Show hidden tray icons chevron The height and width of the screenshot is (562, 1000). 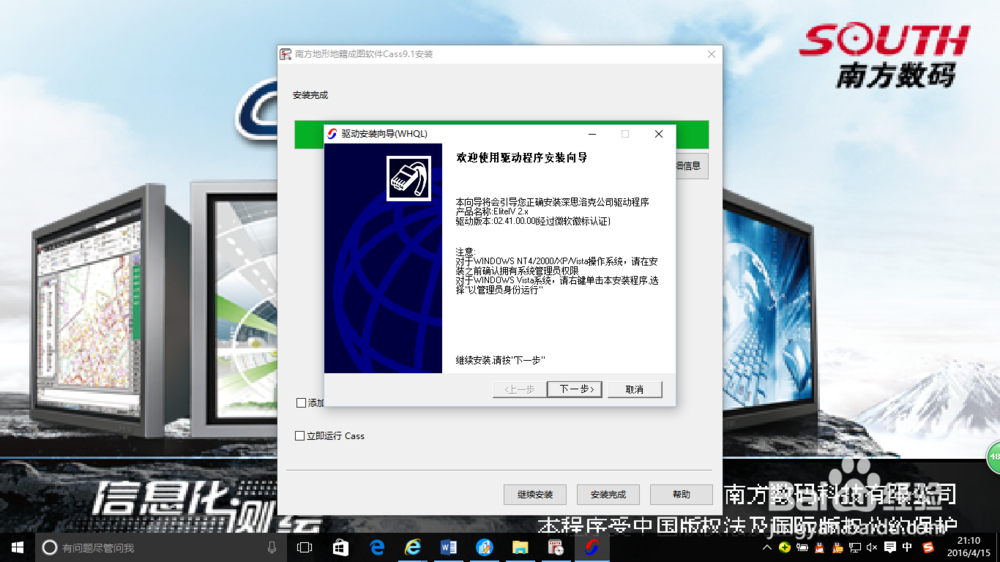767,547
